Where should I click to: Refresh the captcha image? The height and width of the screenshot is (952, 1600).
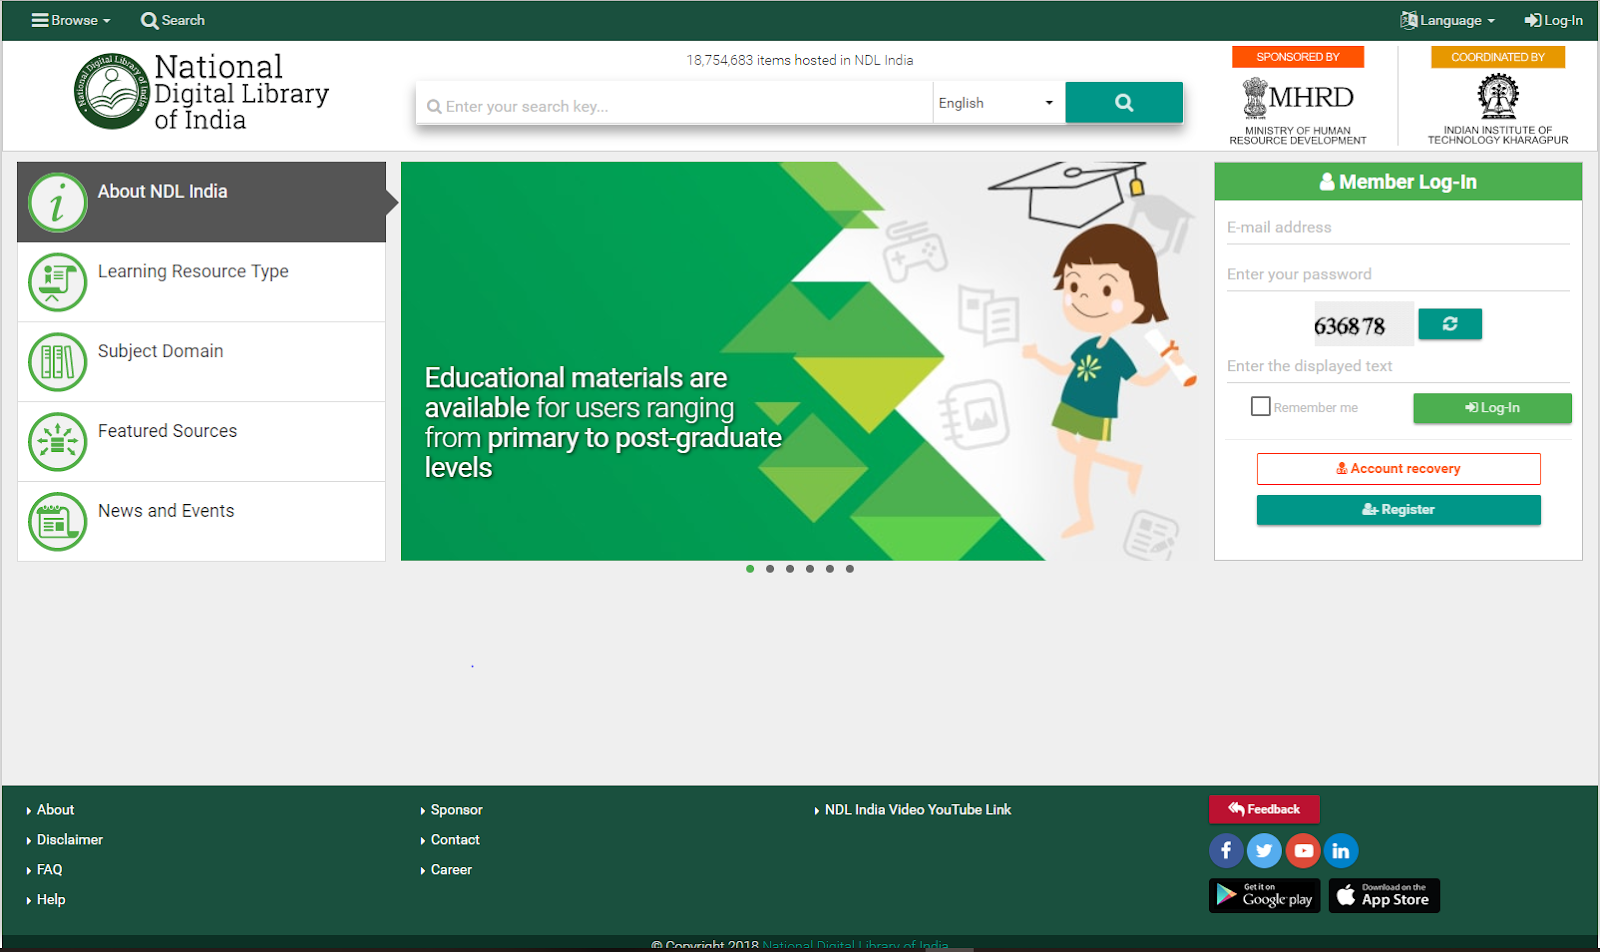pos(1450,324)
